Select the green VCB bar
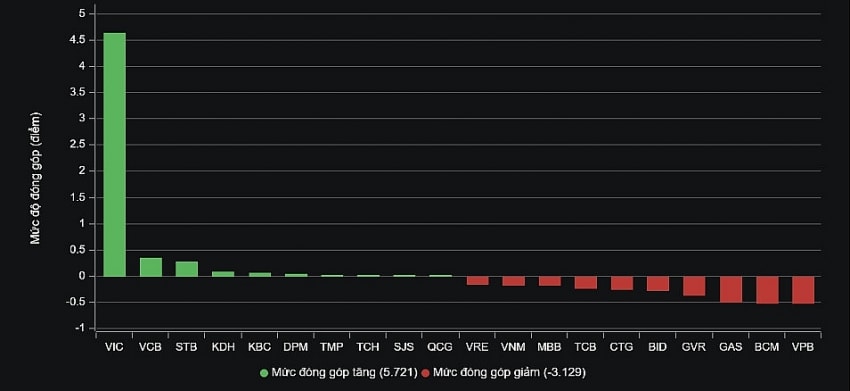 tap(151, 267)
